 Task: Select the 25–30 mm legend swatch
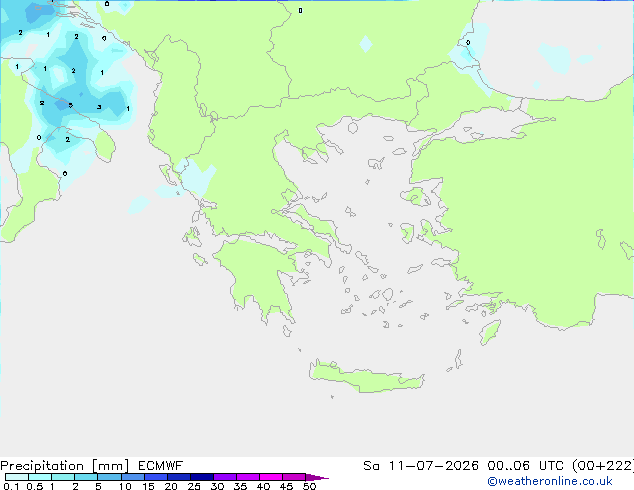[202, 477]
